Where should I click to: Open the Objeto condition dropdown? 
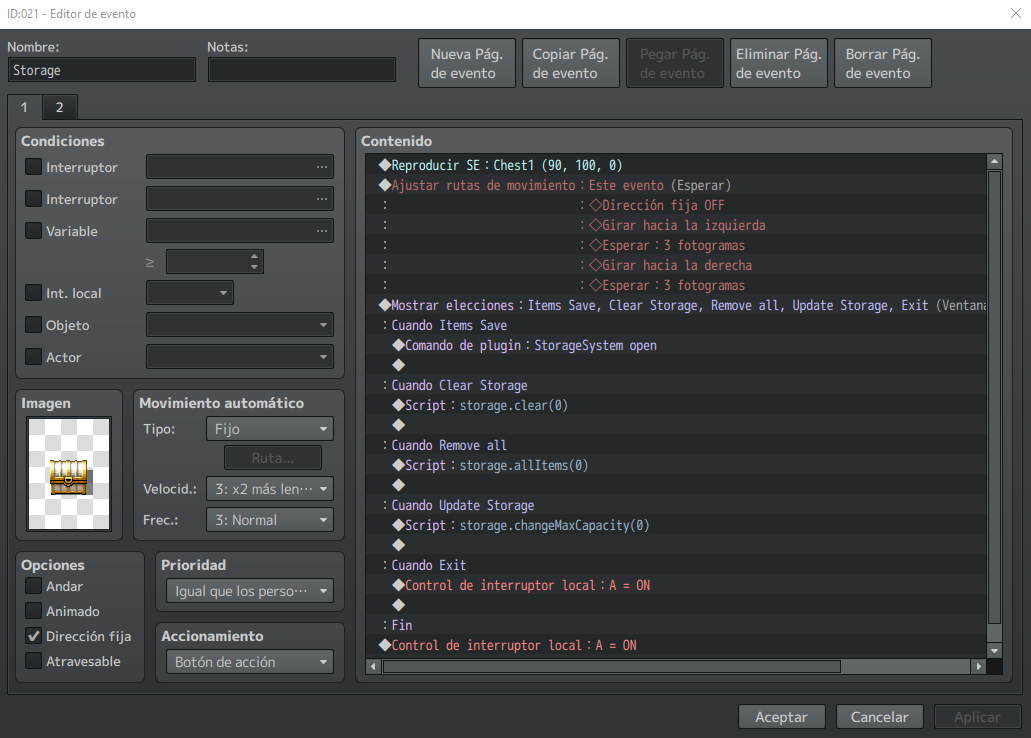(x=239, y=325)
